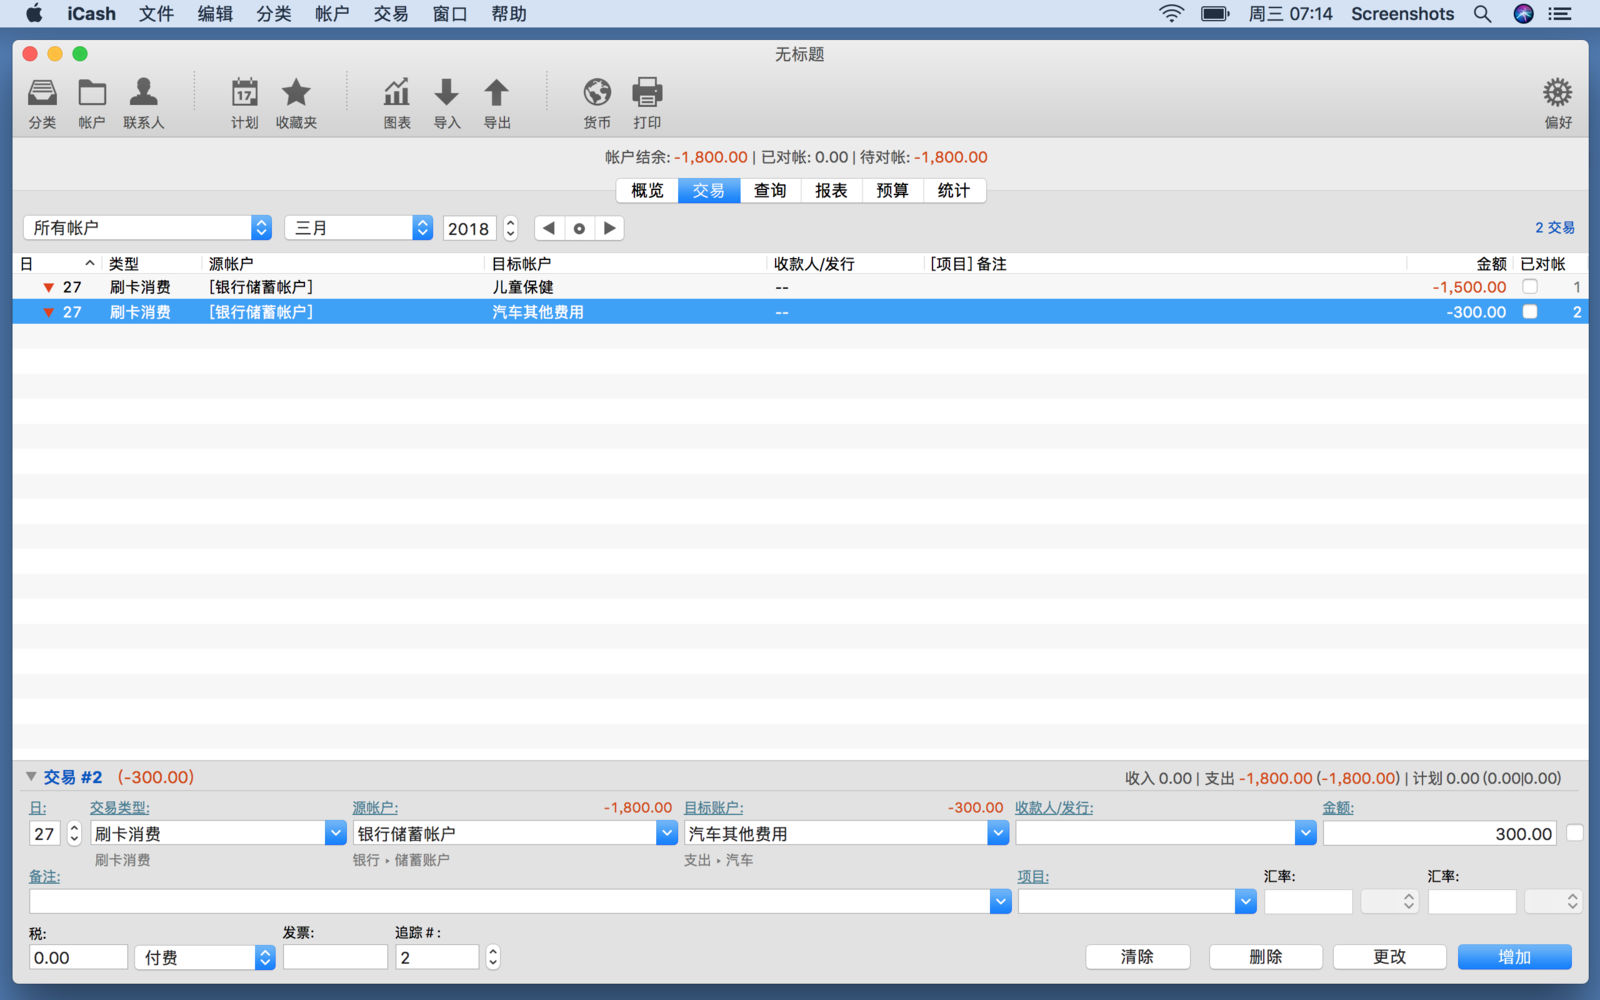Open the 图表 charts icon
The width and height of the screenshot is (1600, 1000).
pyautogui.click(x=397, y=102)
